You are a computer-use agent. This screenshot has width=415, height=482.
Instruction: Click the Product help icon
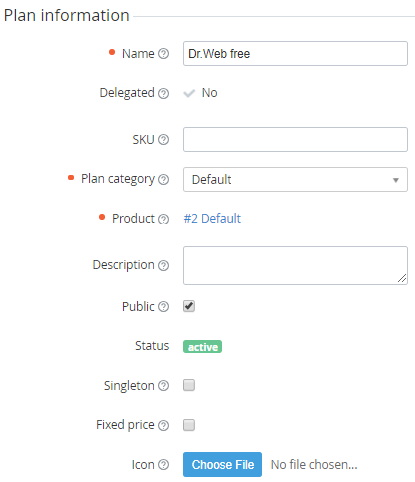click(x=163, y=219)
